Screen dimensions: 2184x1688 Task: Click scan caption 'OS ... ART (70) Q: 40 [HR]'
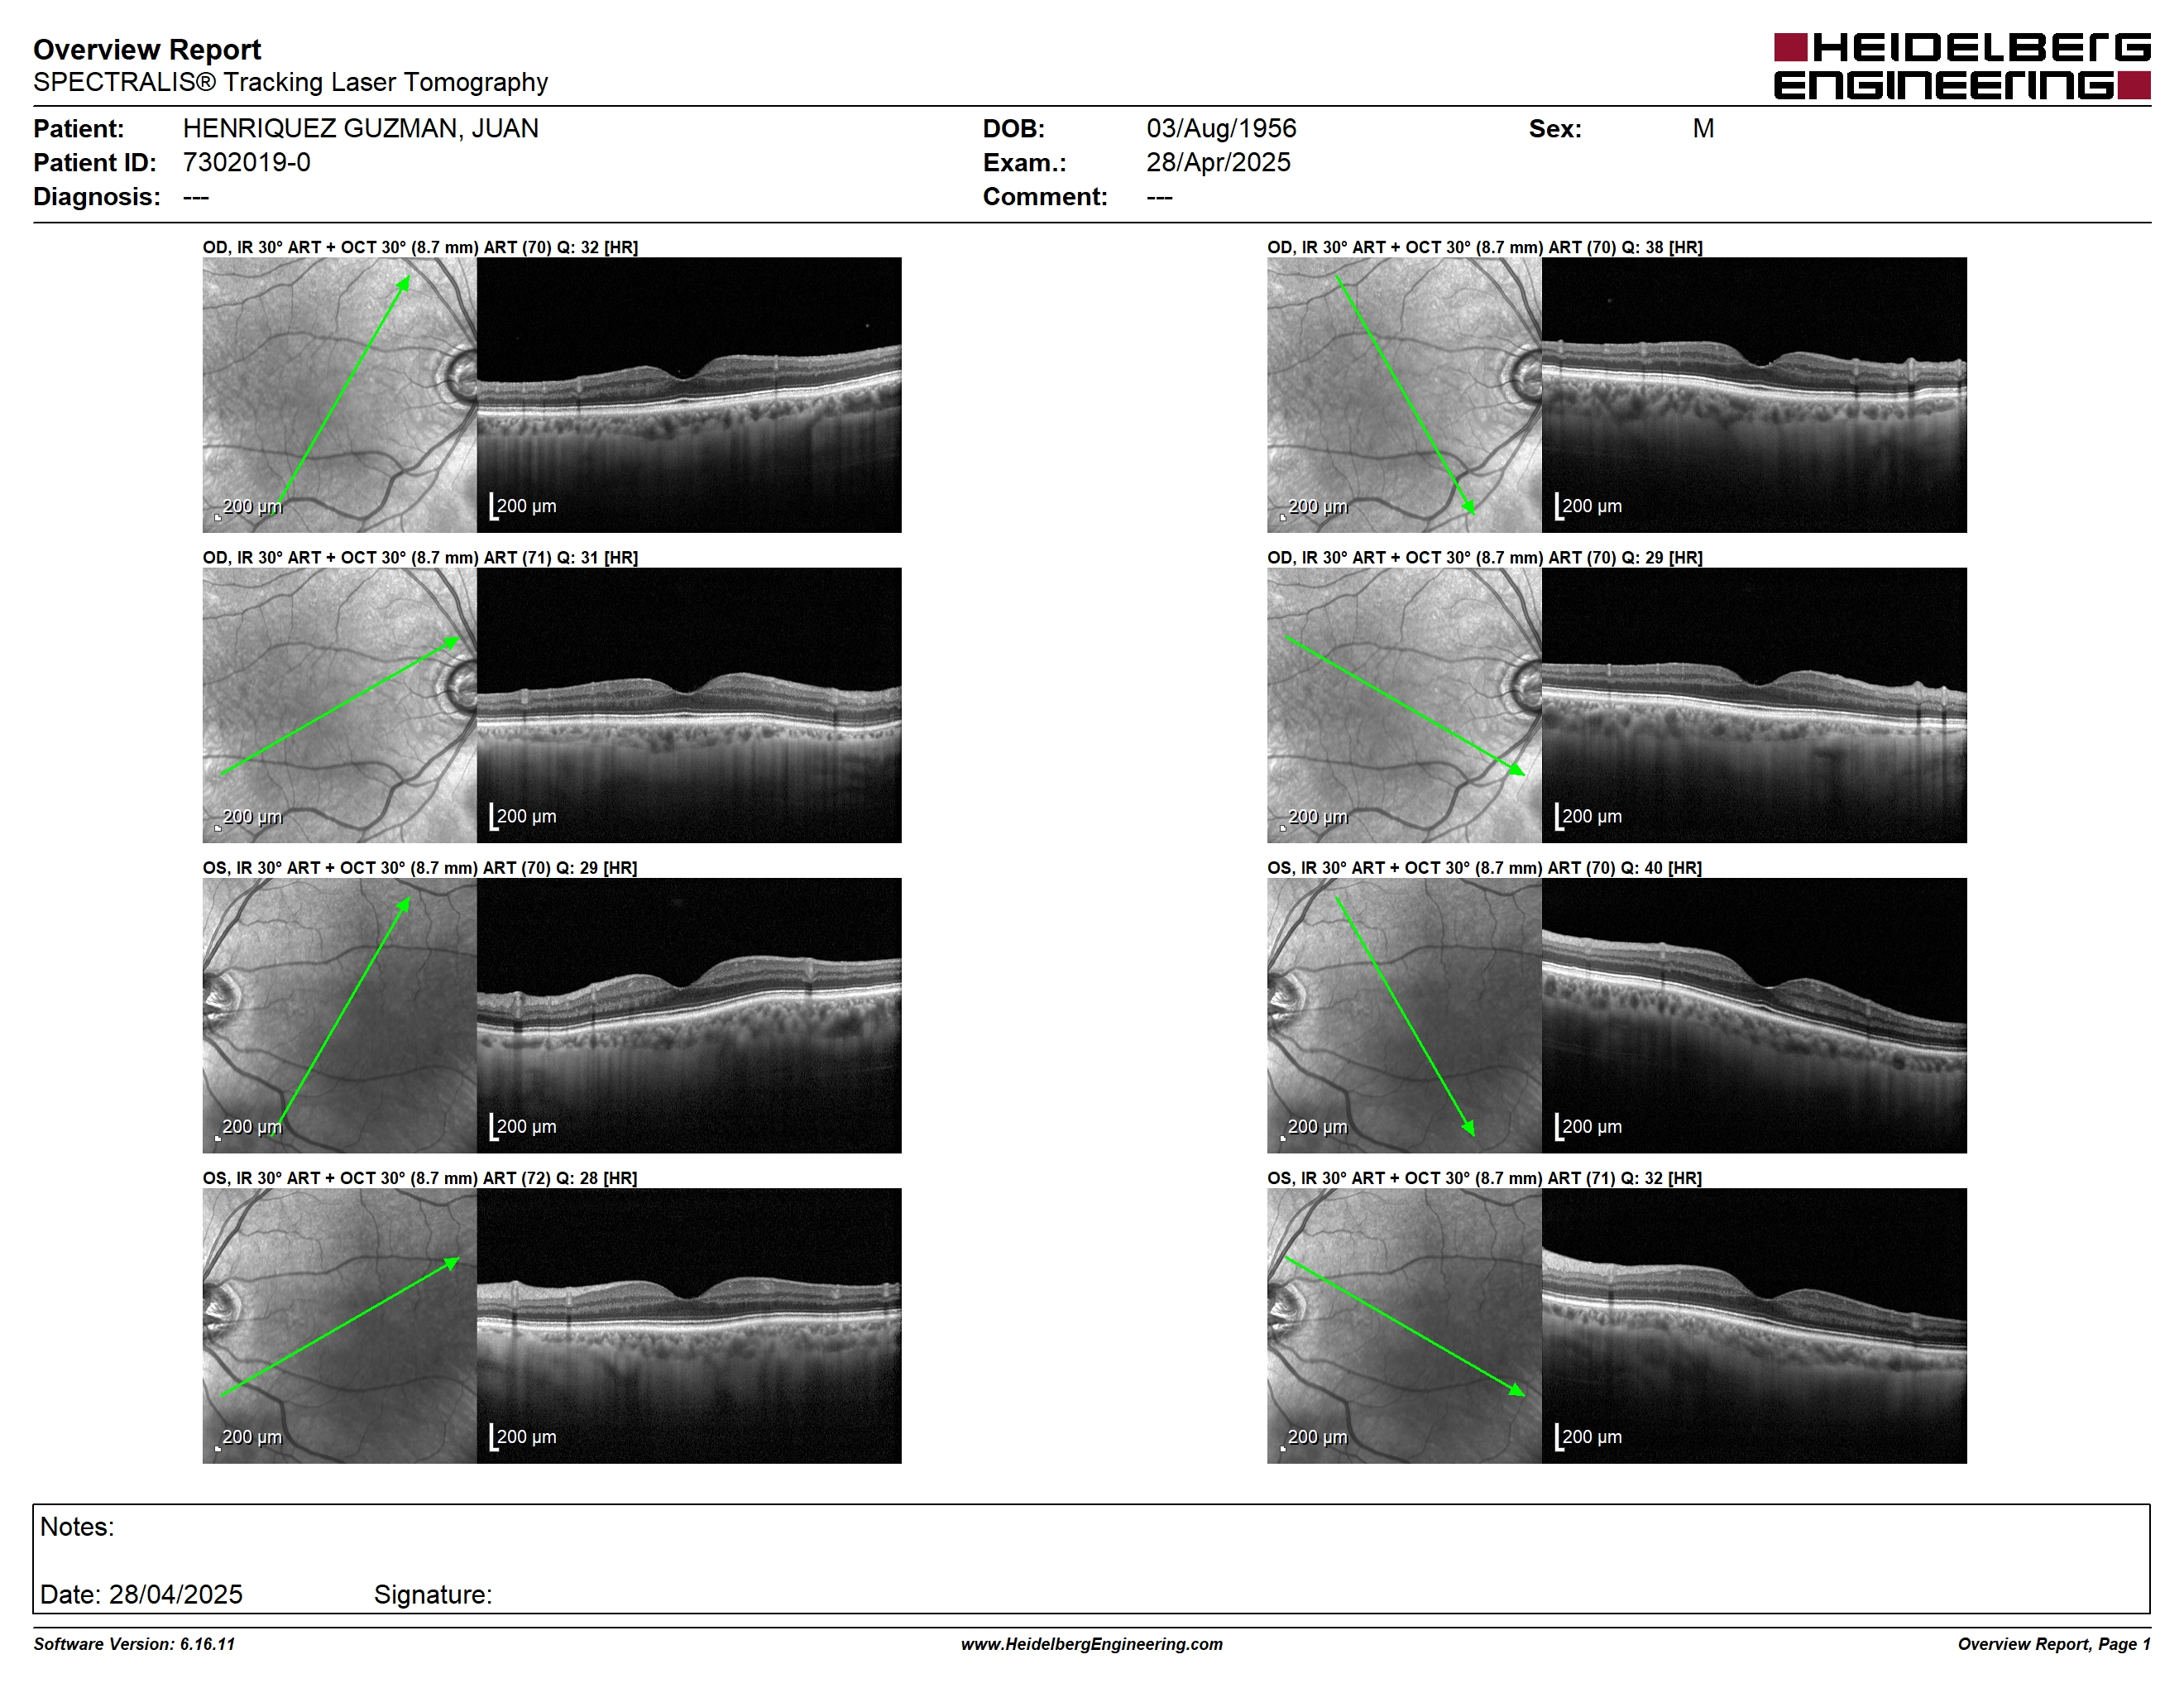point(1484,867)
